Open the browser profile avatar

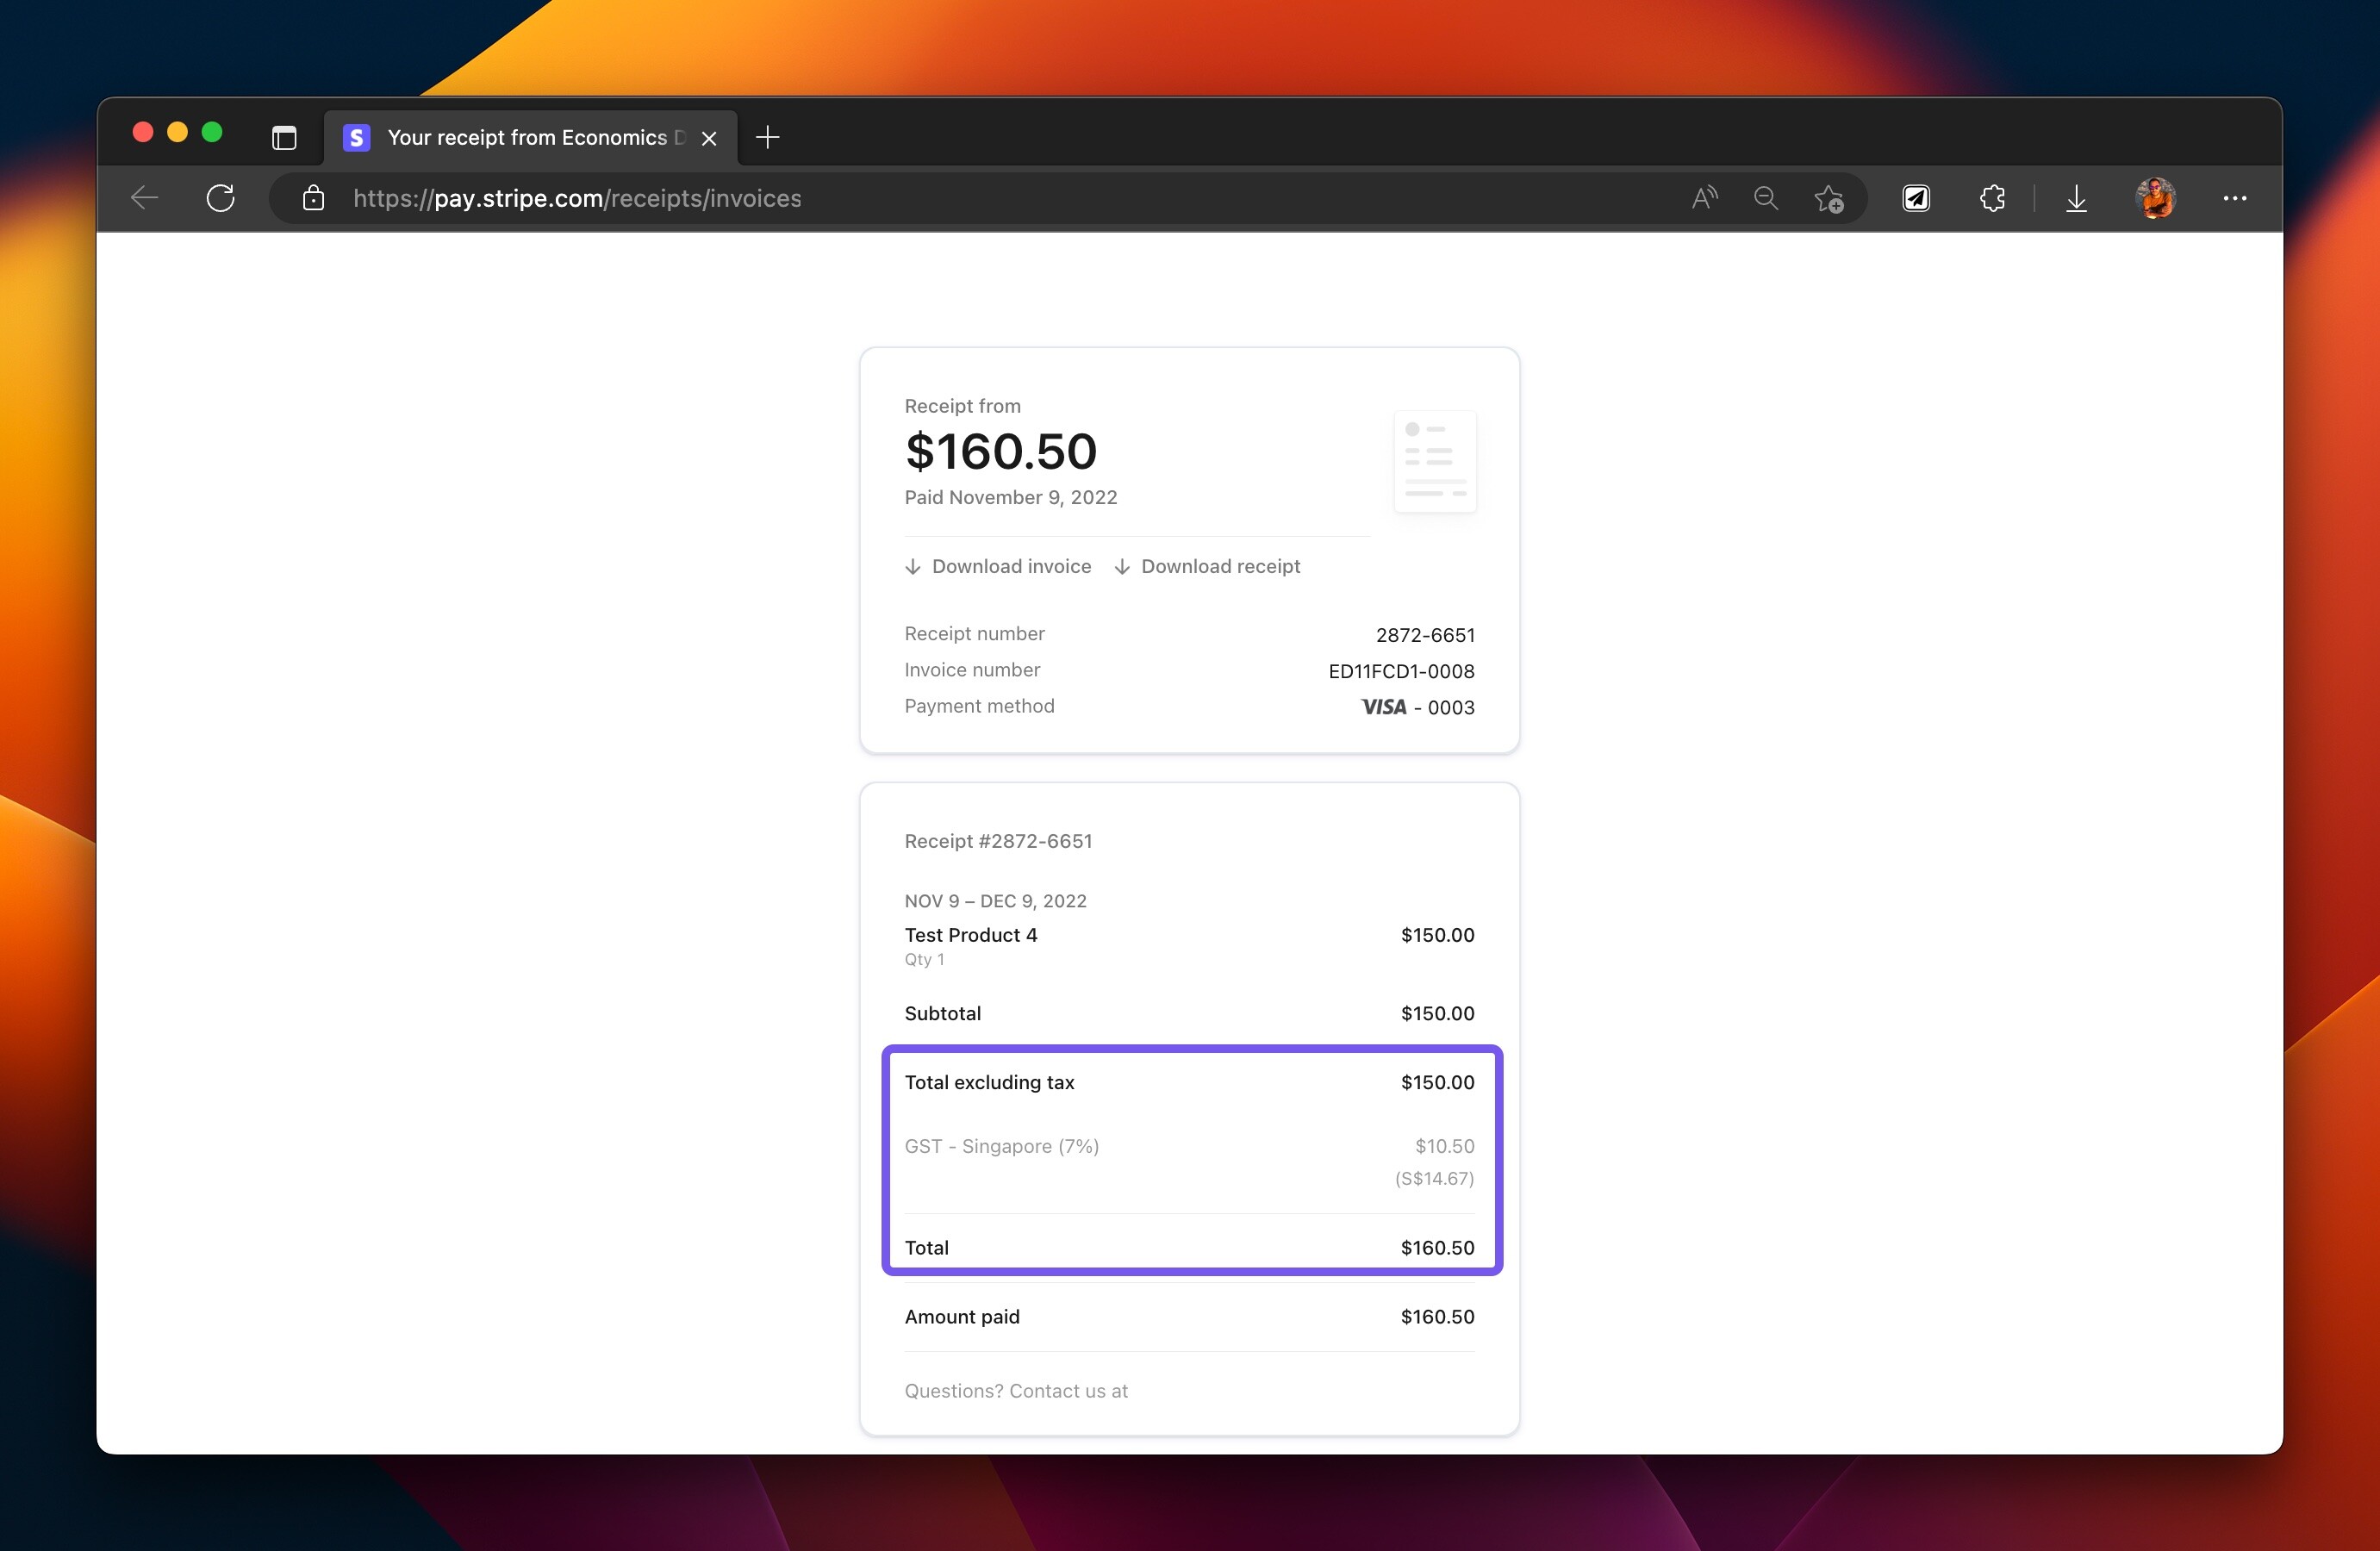click(x=2155, y=198)
